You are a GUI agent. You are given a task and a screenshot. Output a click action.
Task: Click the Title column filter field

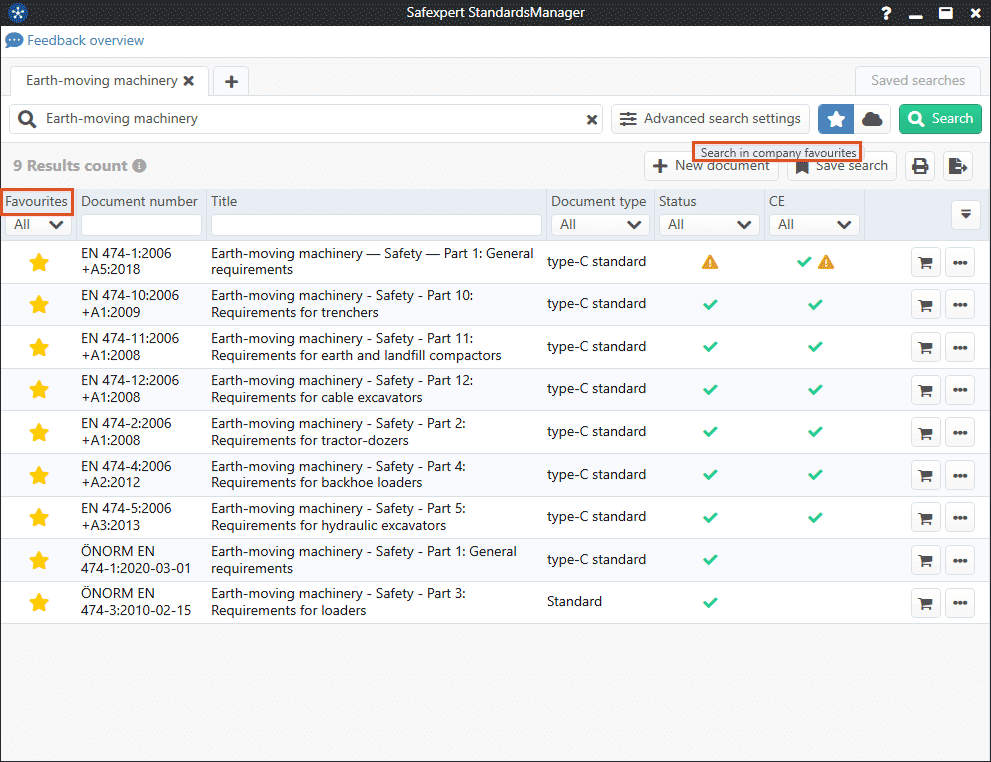click(376, 225)
